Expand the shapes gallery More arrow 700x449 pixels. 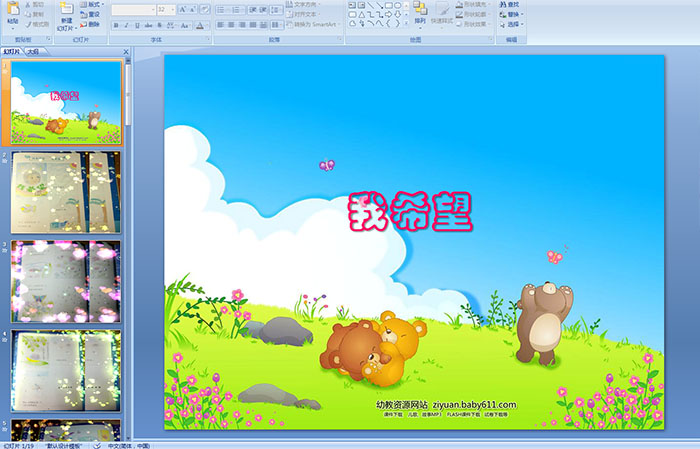(x=406, y=23)
